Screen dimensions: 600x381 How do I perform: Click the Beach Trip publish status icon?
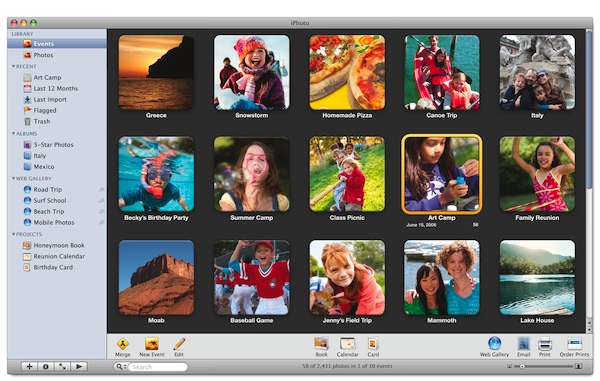coord(101,211)
